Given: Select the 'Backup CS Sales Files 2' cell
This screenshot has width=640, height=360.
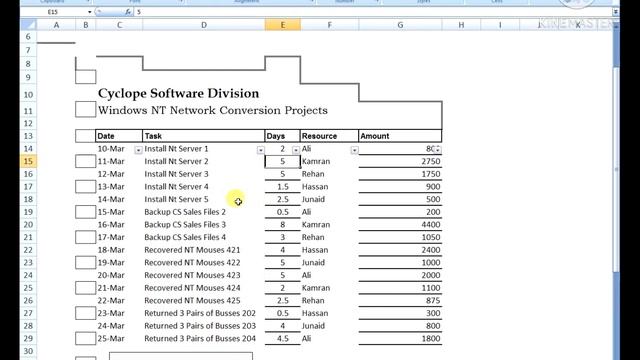Looking at the screenshot, I should tap(204, 212).
